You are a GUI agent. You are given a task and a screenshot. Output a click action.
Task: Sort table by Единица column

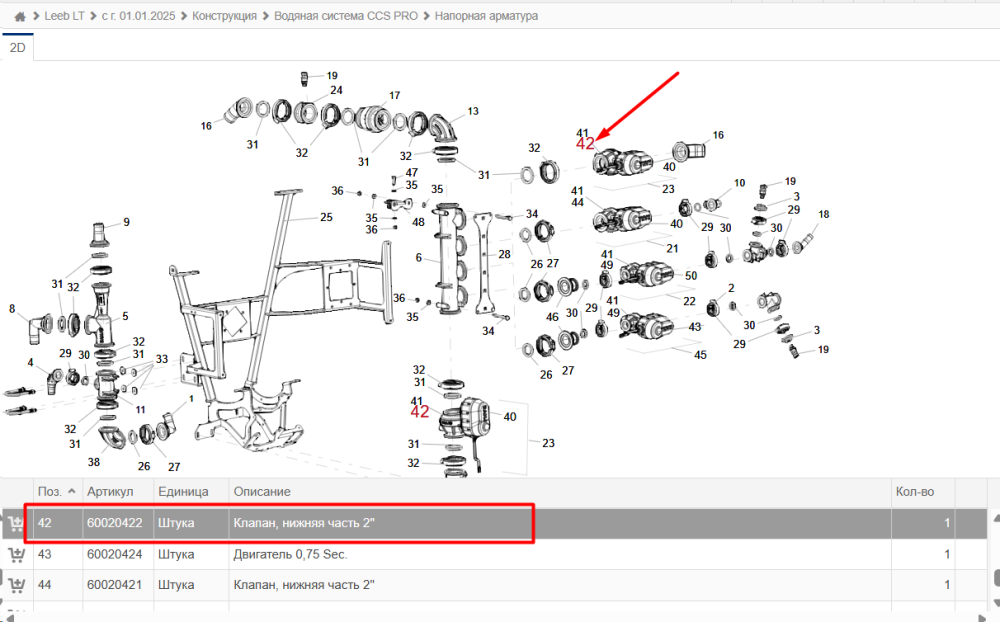pos(183,492)
